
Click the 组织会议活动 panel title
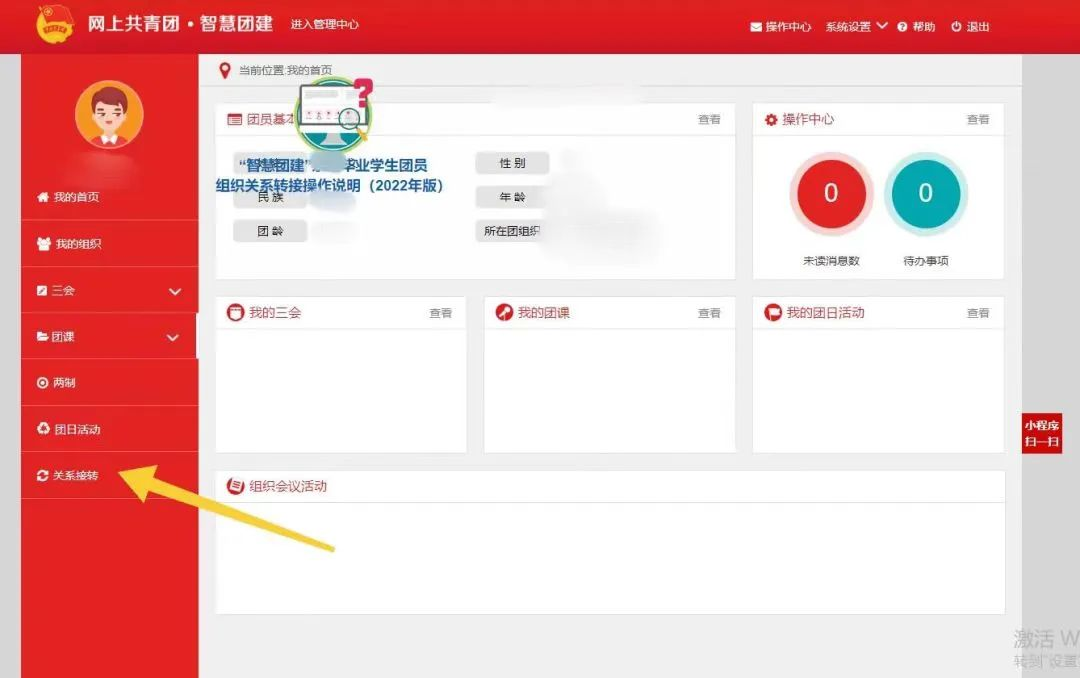point(288,486)
